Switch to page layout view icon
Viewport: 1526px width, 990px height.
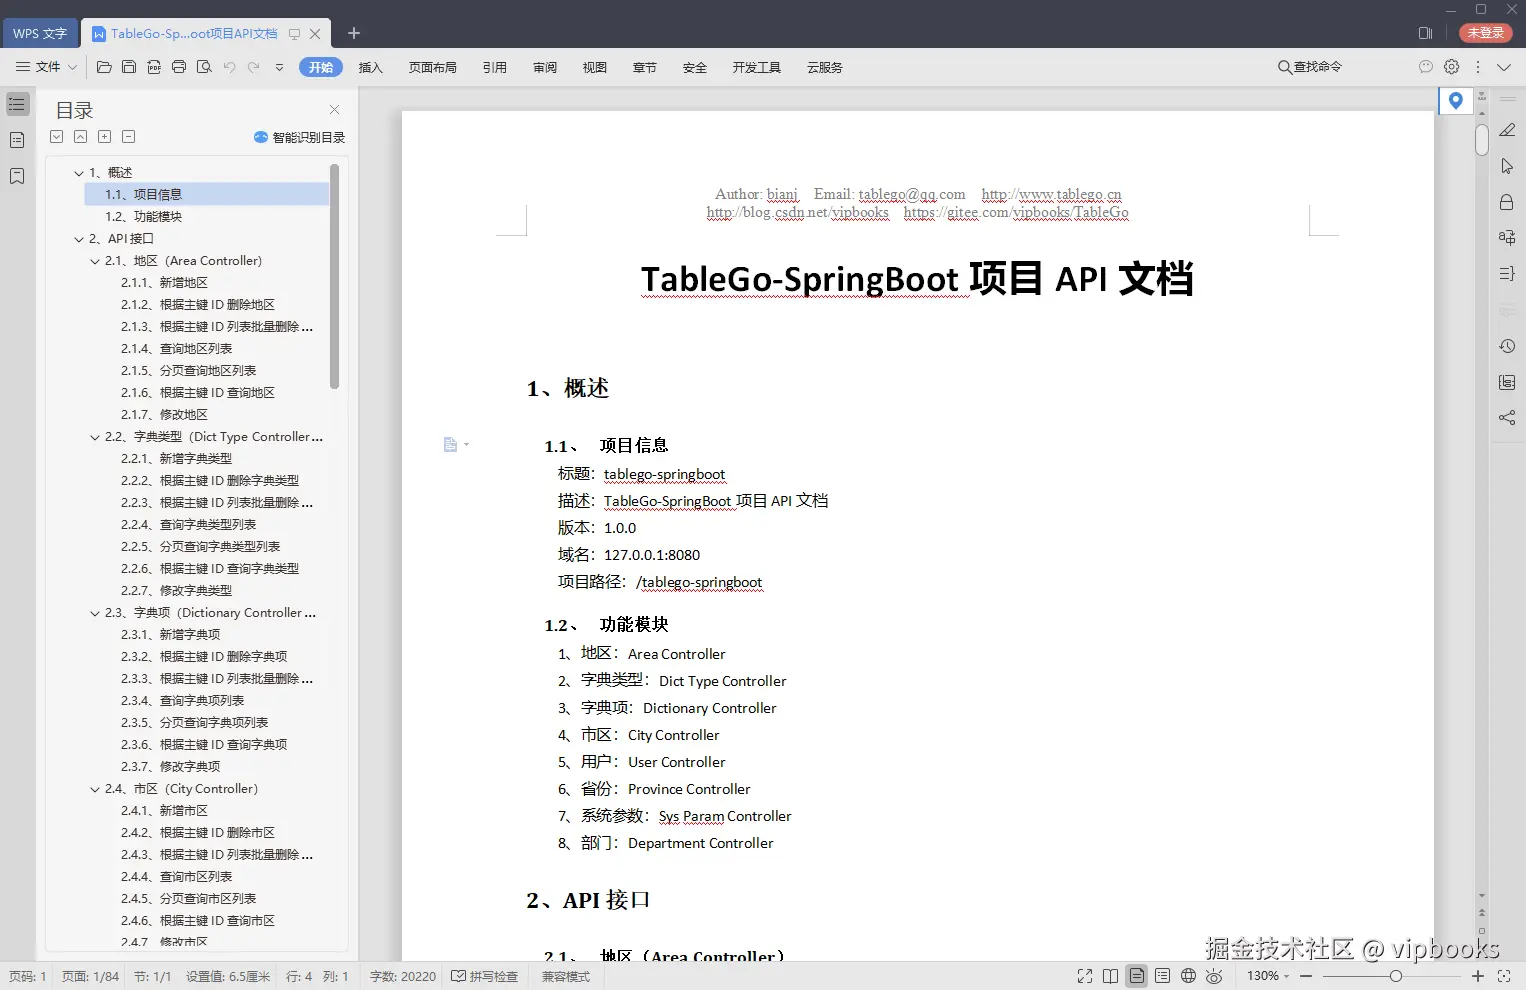[x=1137, y=976]
